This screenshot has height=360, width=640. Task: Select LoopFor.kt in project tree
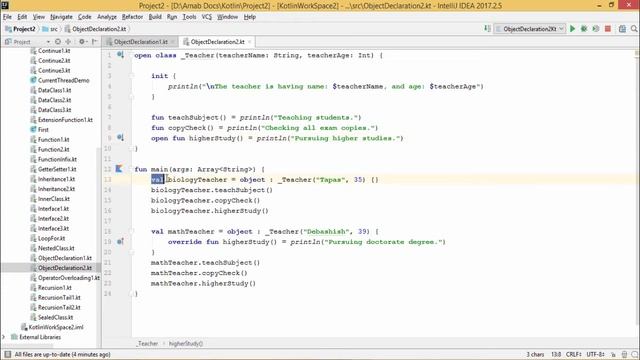point(48,238)
